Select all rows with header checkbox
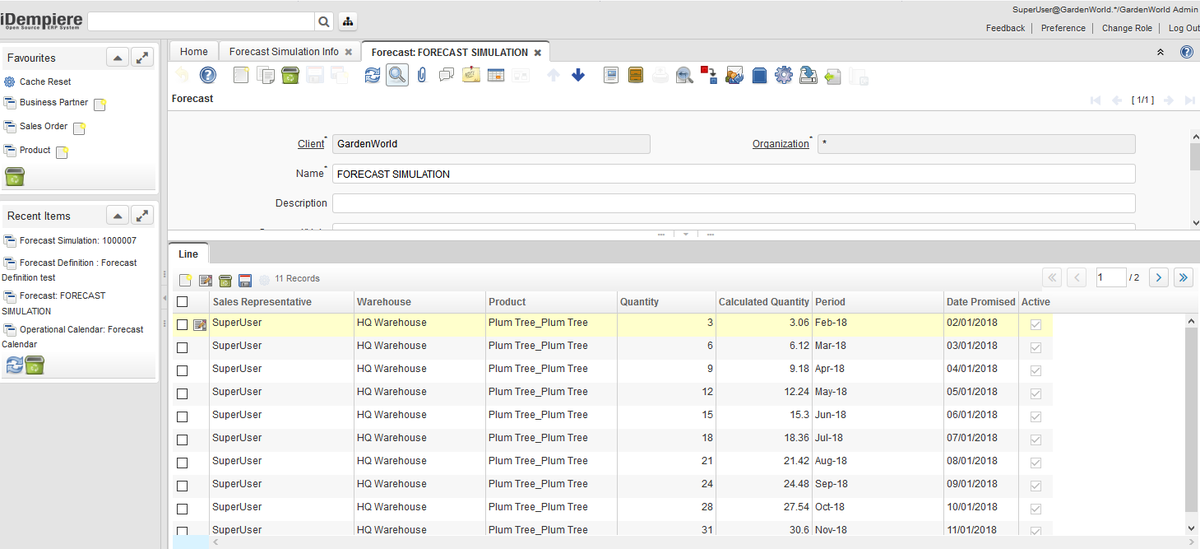The image size is (1200, 549). pyautogui.click(x=182, y=302)
